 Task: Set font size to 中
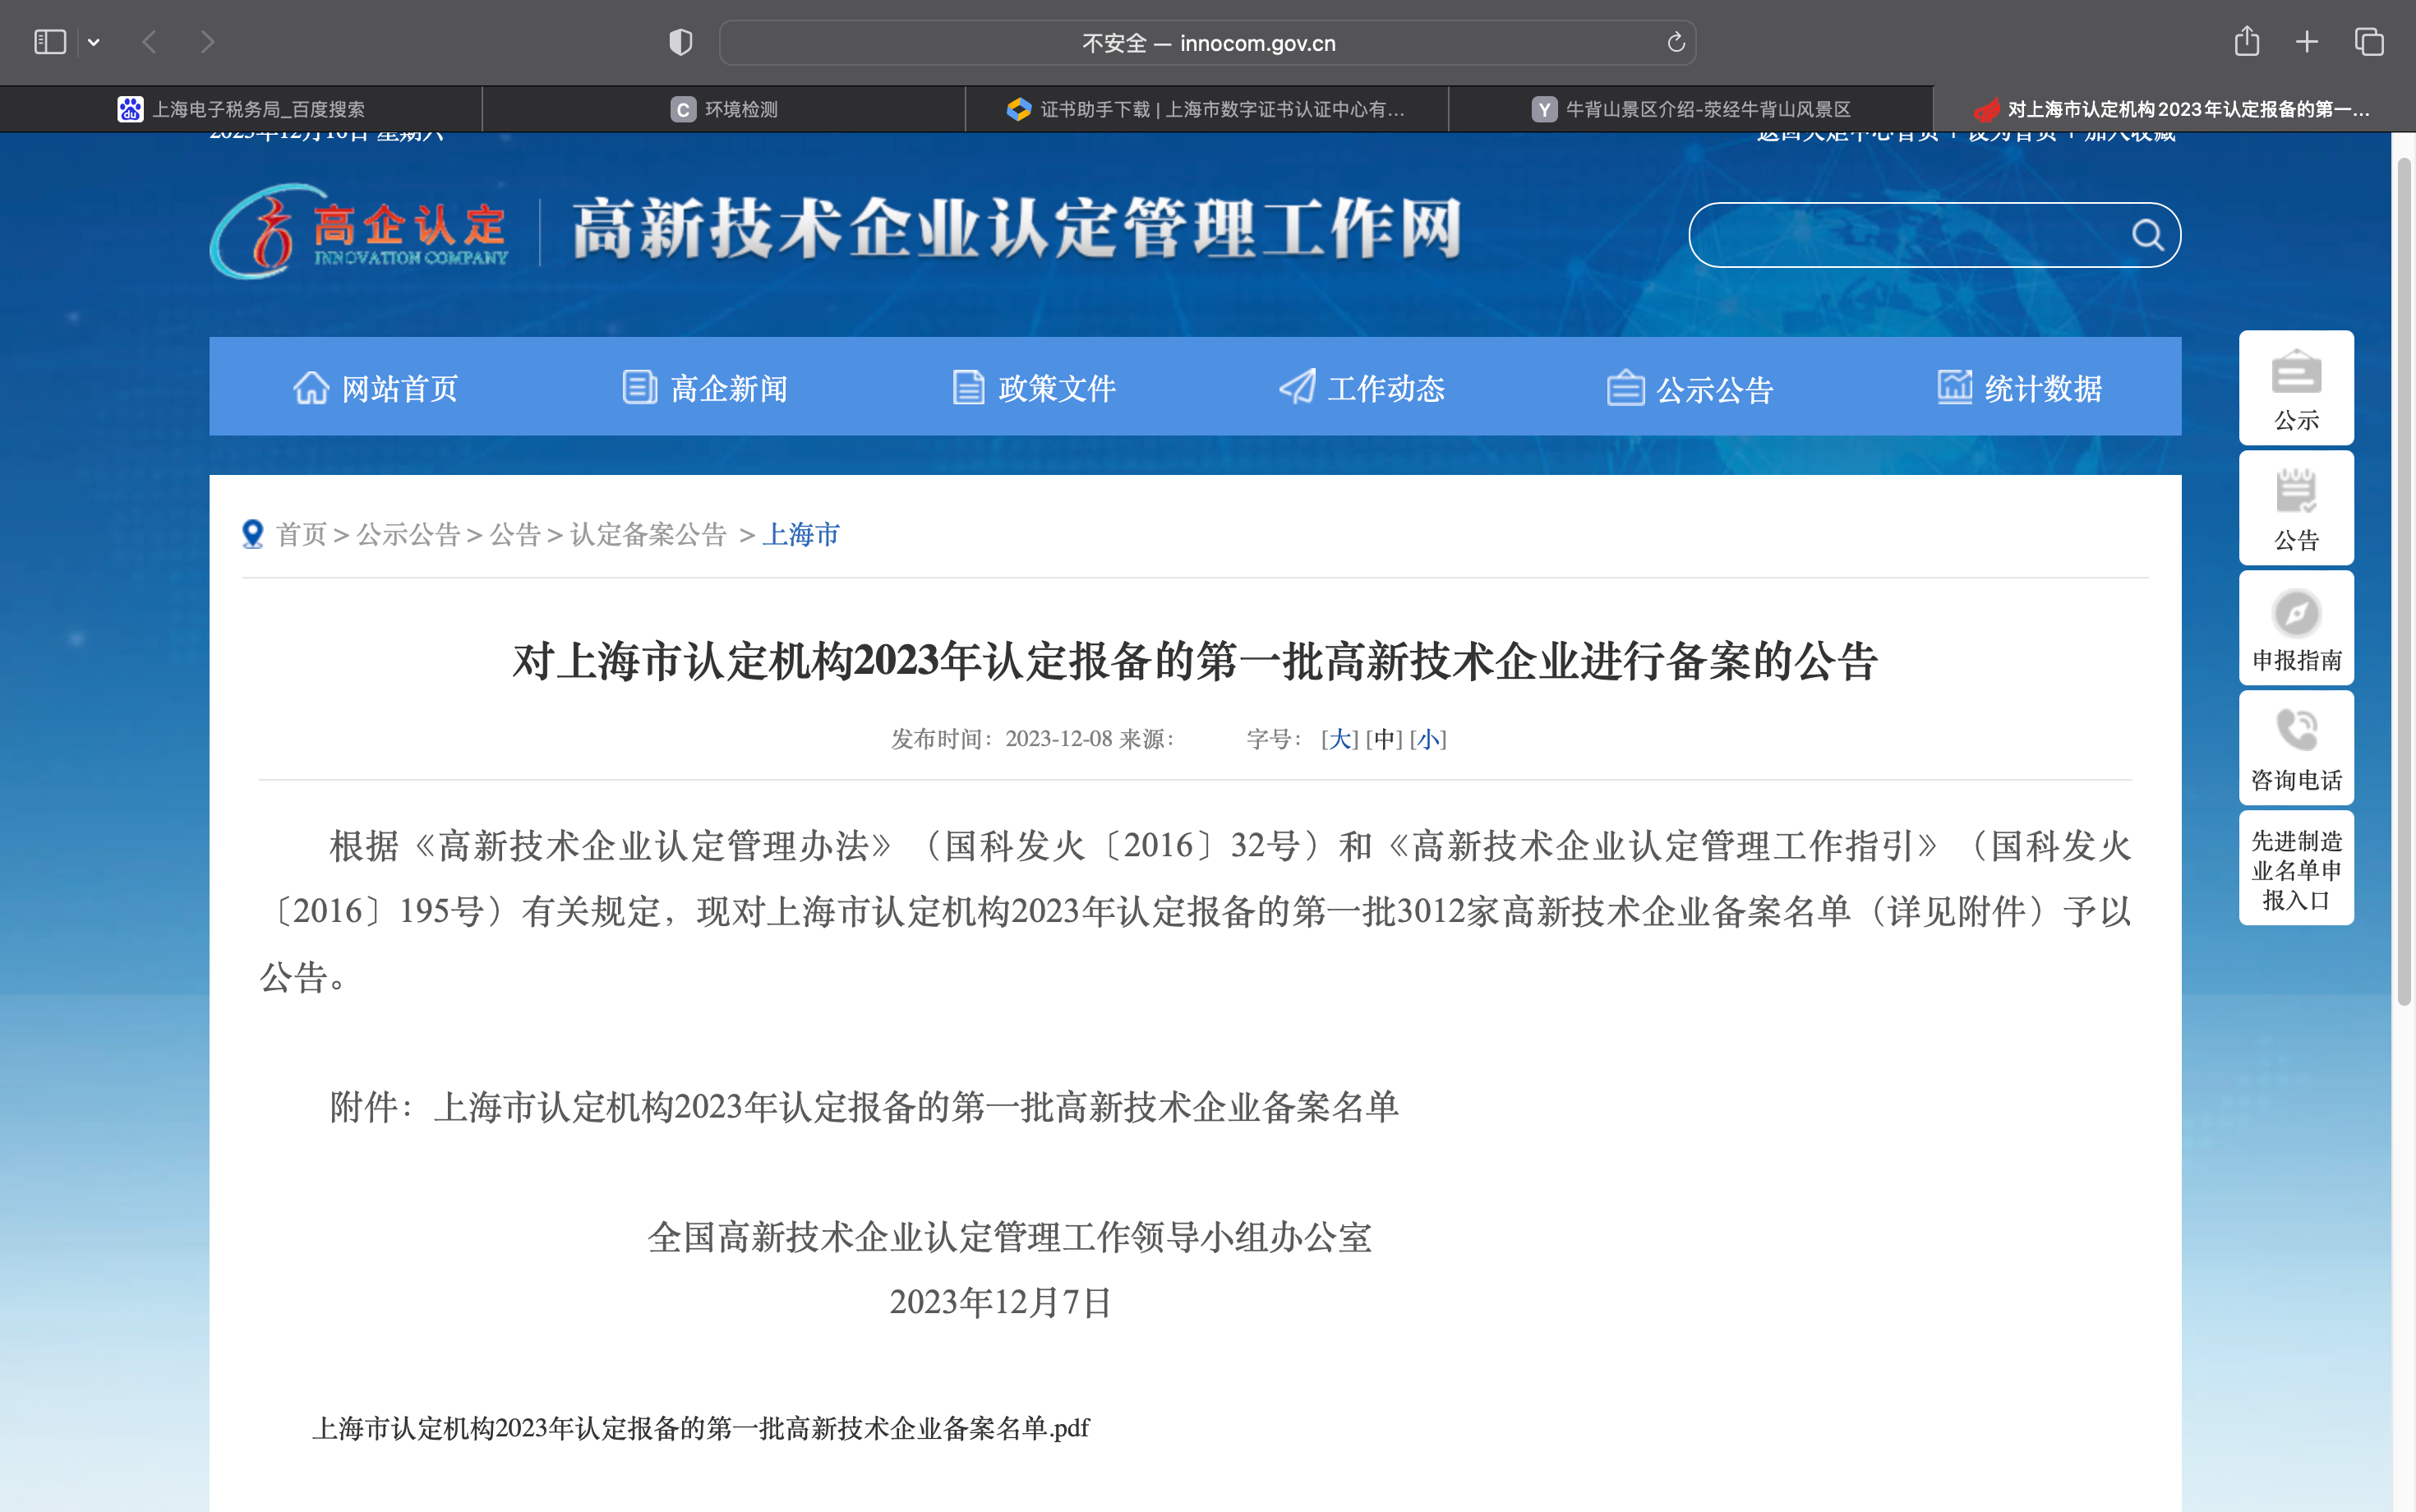point(1384,739)
